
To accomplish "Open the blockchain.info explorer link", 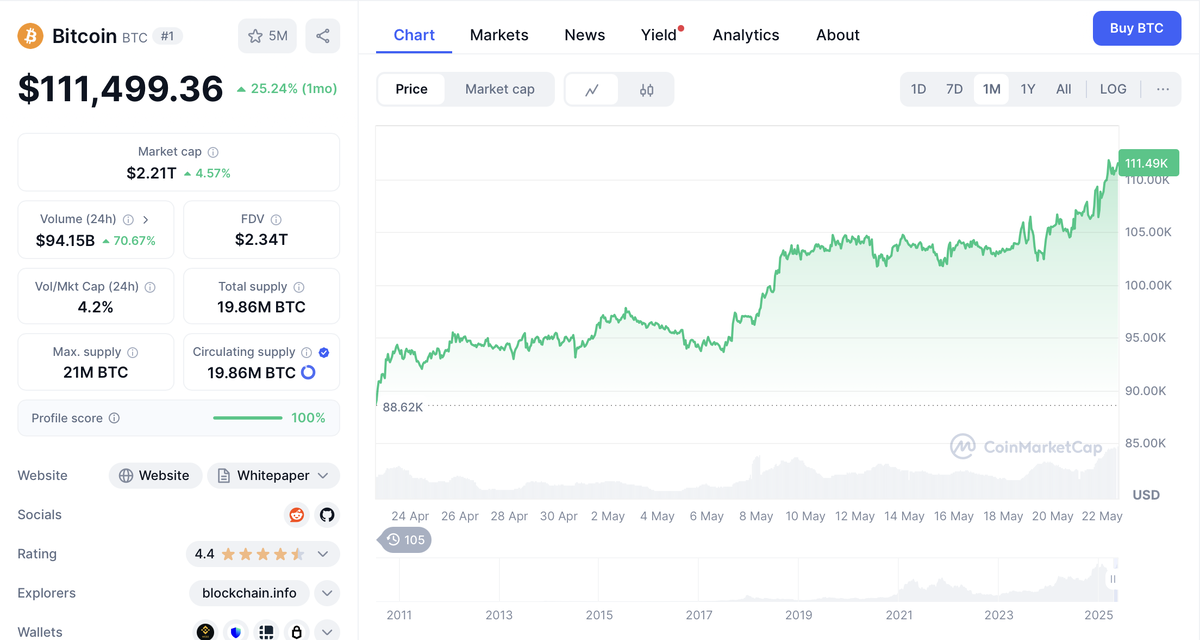I will [249, 593].
